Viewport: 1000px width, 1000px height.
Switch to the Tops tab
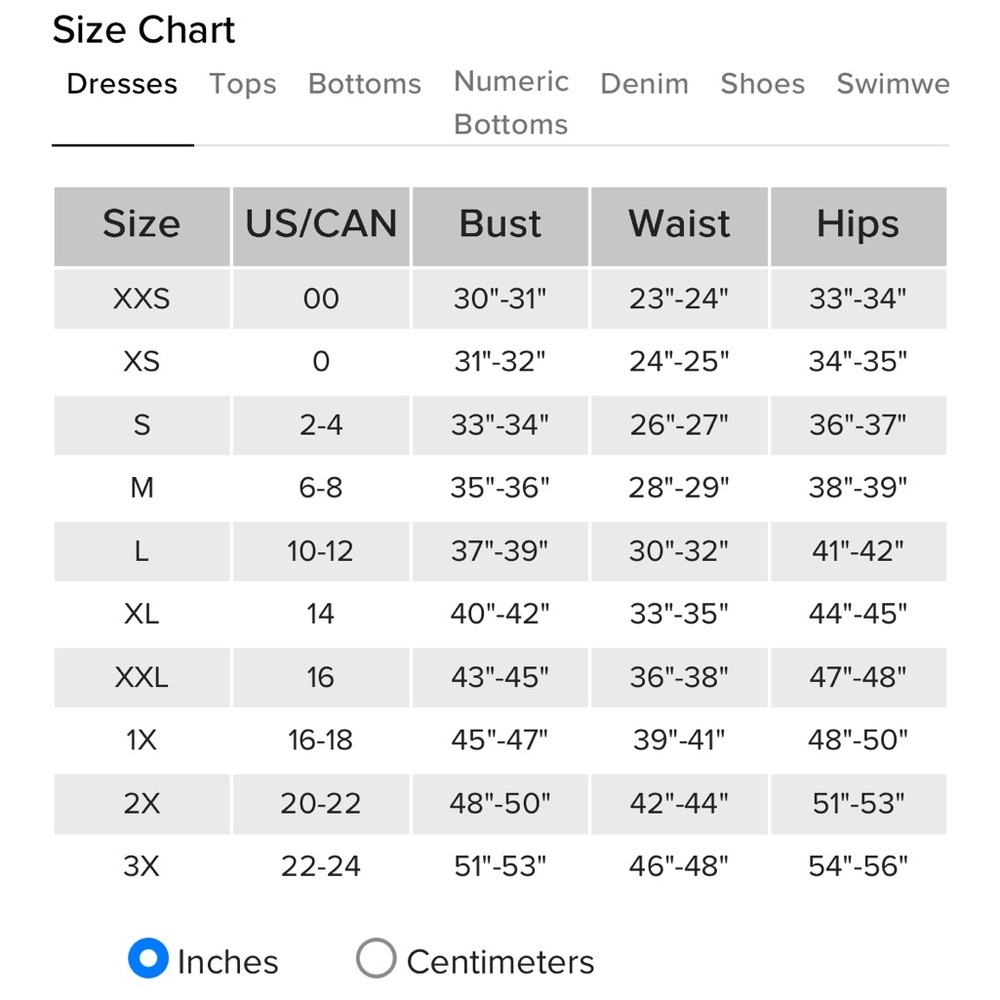[243, 84]
